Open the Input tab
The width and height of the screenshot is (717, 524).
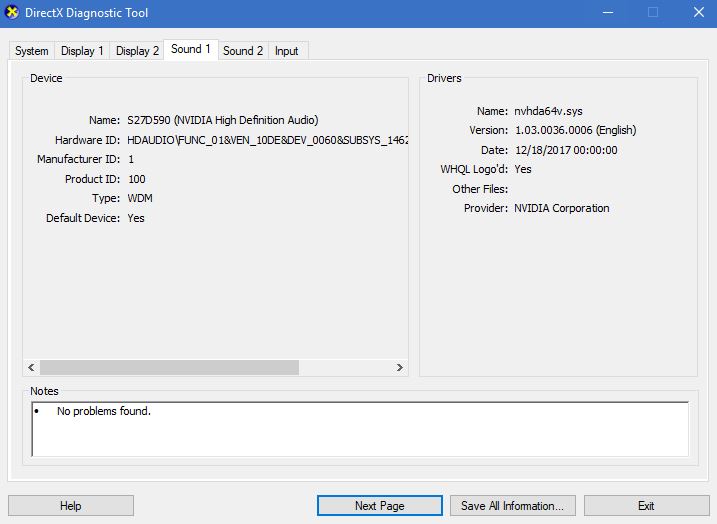(x=287, y=51)
